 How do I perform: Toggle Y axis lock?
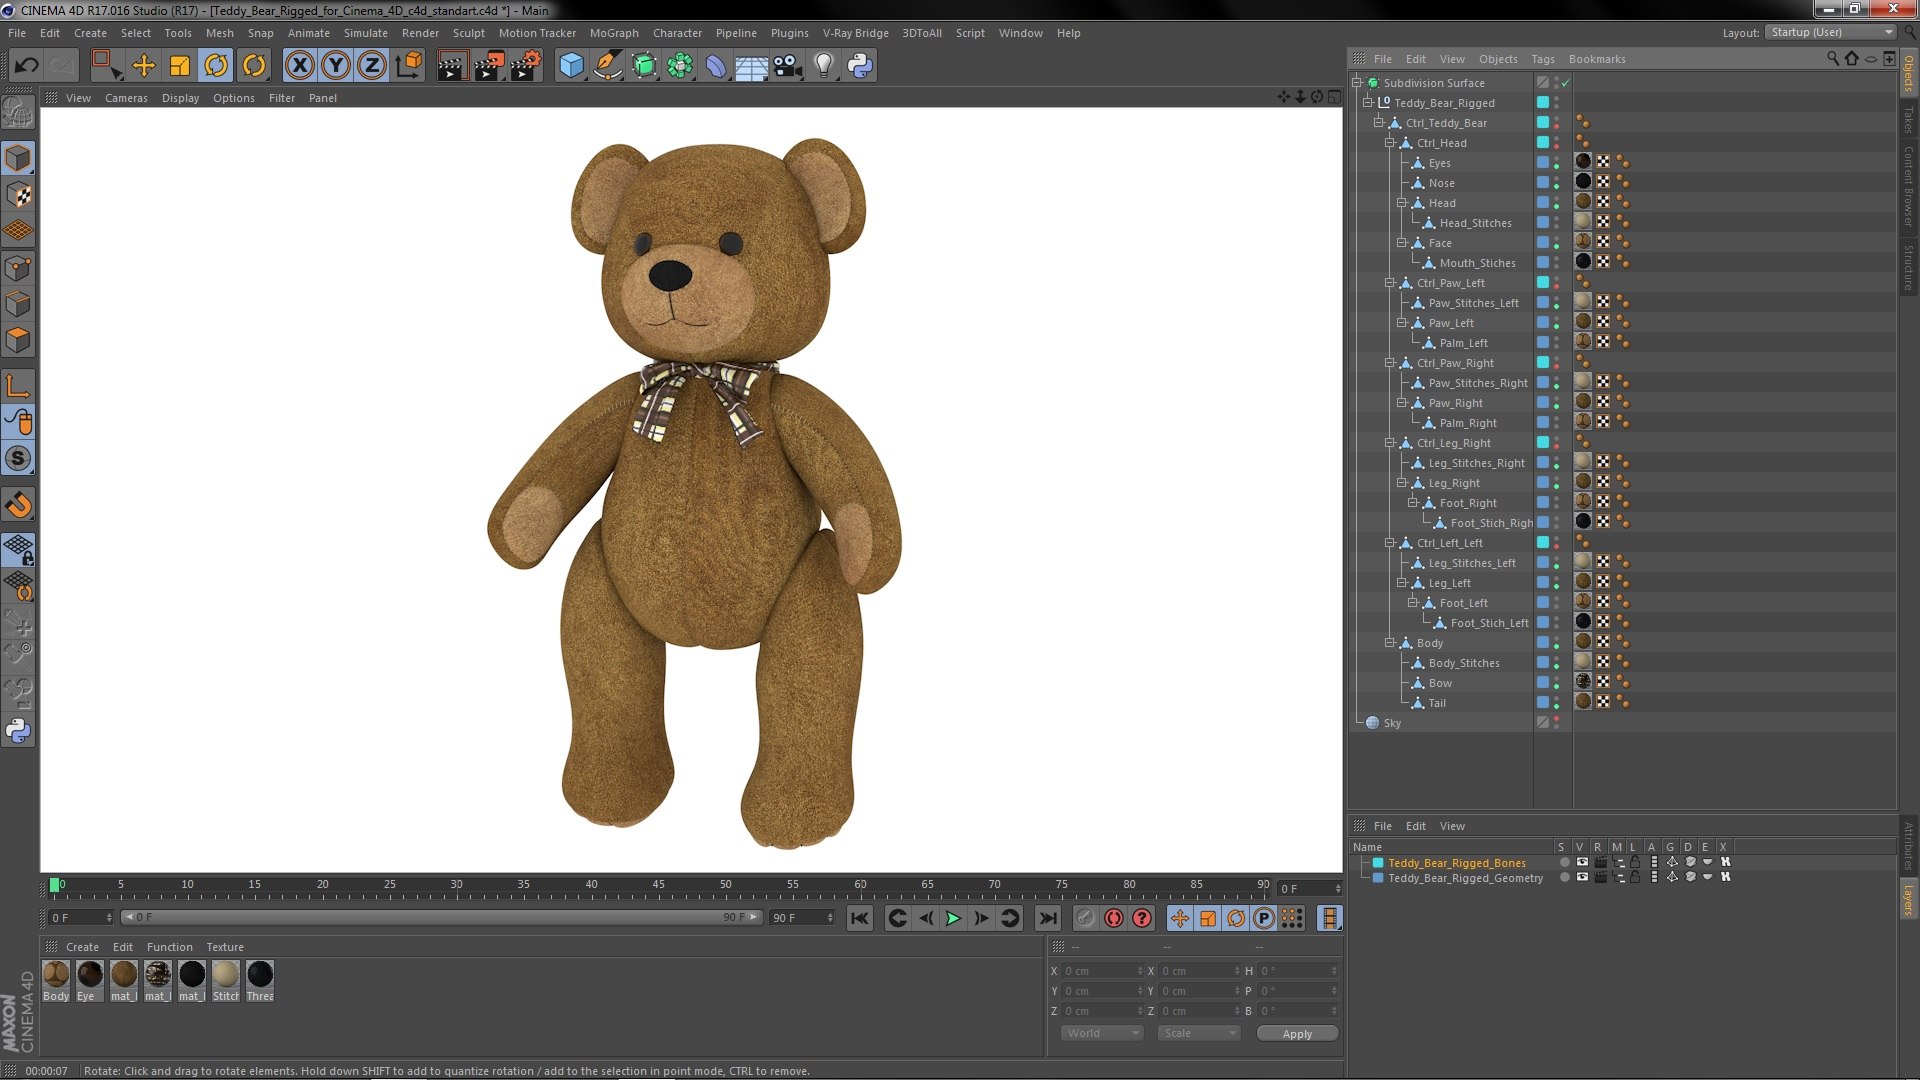[336, 66]
